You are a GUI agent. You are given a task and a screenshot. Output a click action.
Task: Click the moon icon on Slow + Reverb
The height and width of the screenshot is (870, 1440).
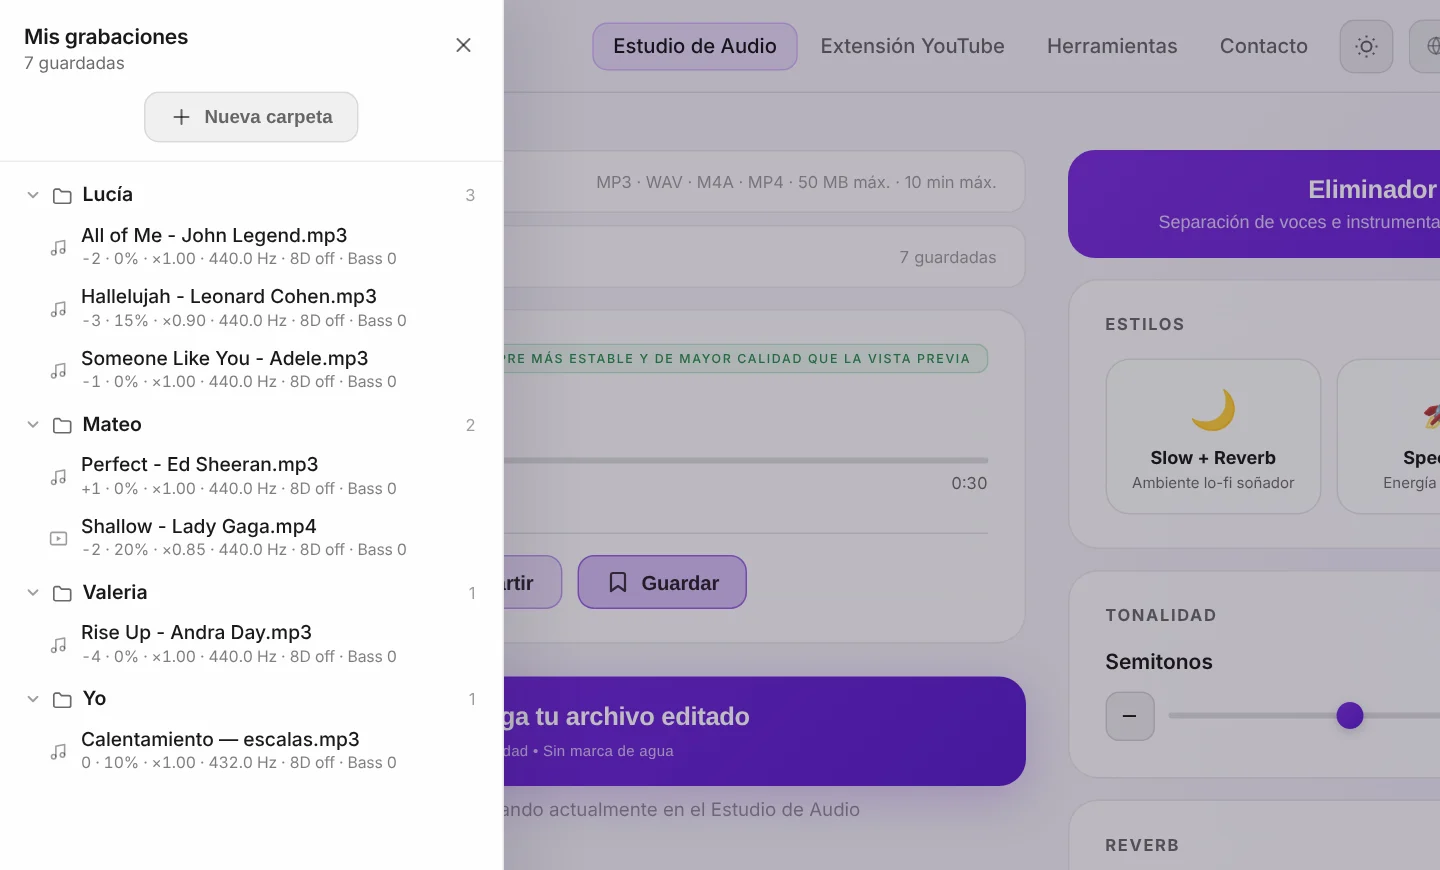(1213, 410)
